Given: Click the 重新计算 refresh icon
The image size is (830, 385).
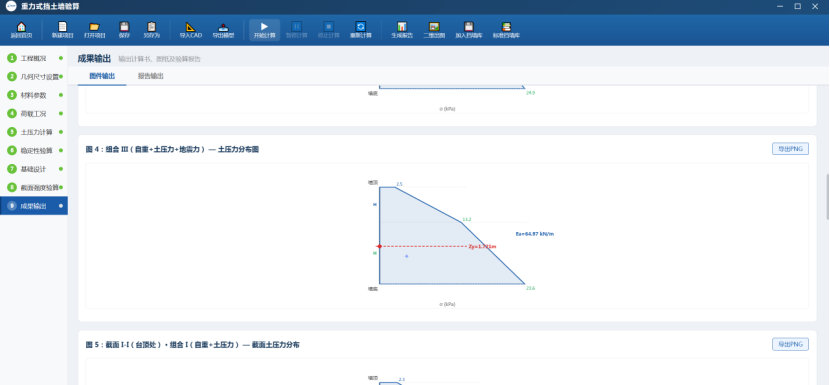Looking at the screenshot, I should [360, 30].
